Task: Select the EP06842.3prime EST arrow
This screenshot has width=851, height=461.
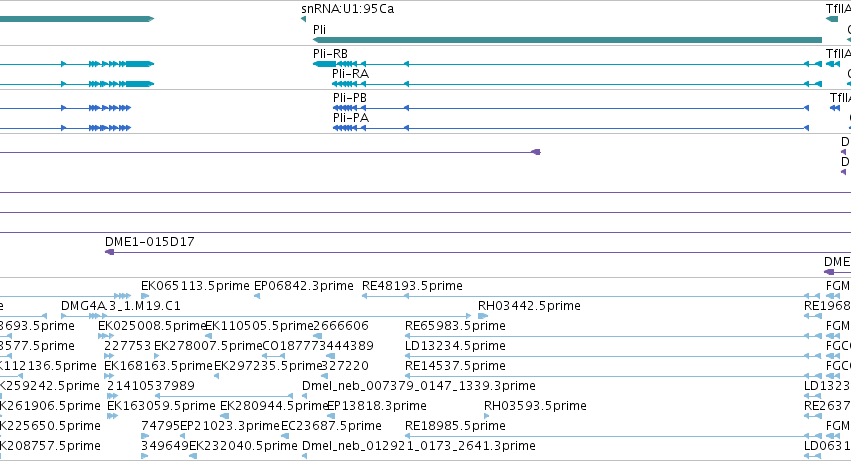Action: point(257,296)
